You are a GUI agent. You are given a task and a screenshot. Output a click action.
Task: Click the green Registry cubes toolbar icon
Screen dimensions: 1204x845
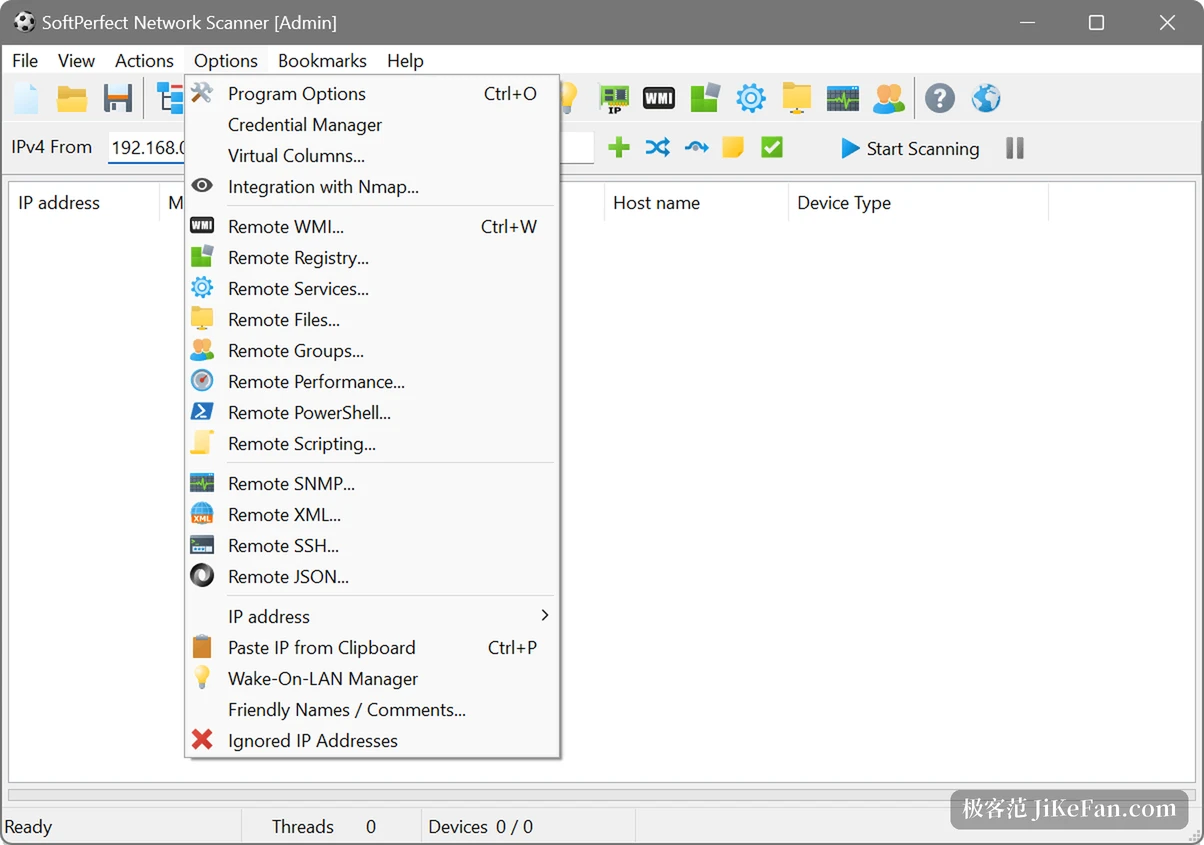tap(705, 98)
